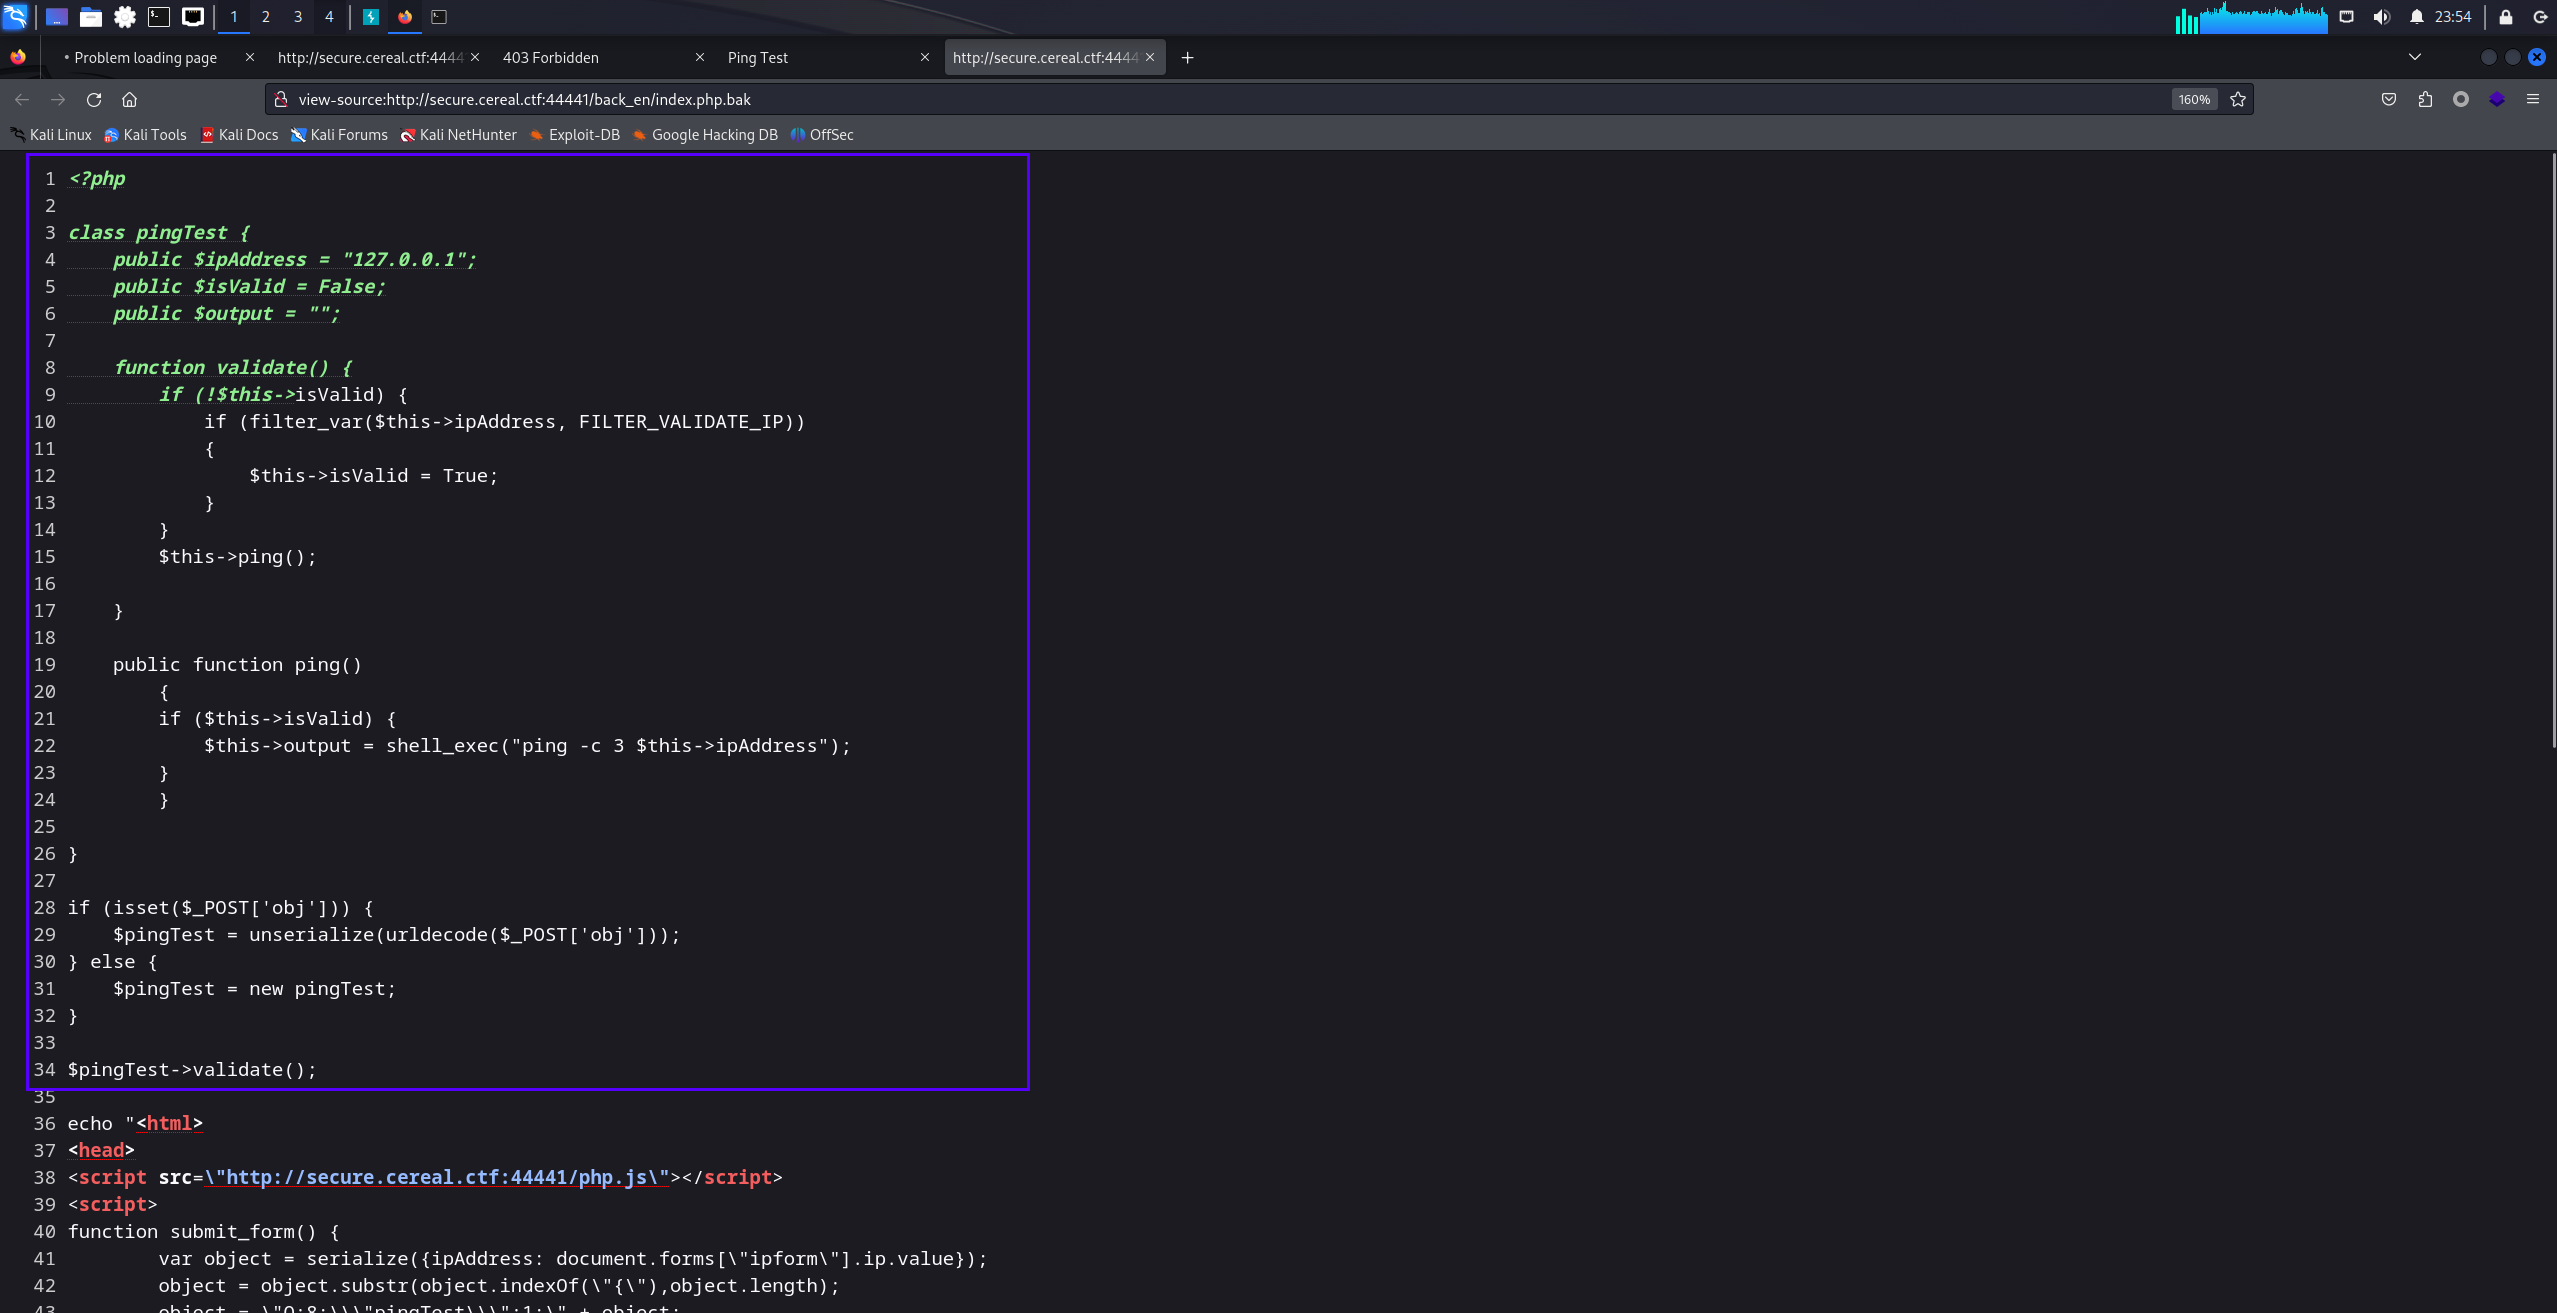The image size is (2557, 1313).
Task: Show site security information icon
Action: [x=281, y=99]
